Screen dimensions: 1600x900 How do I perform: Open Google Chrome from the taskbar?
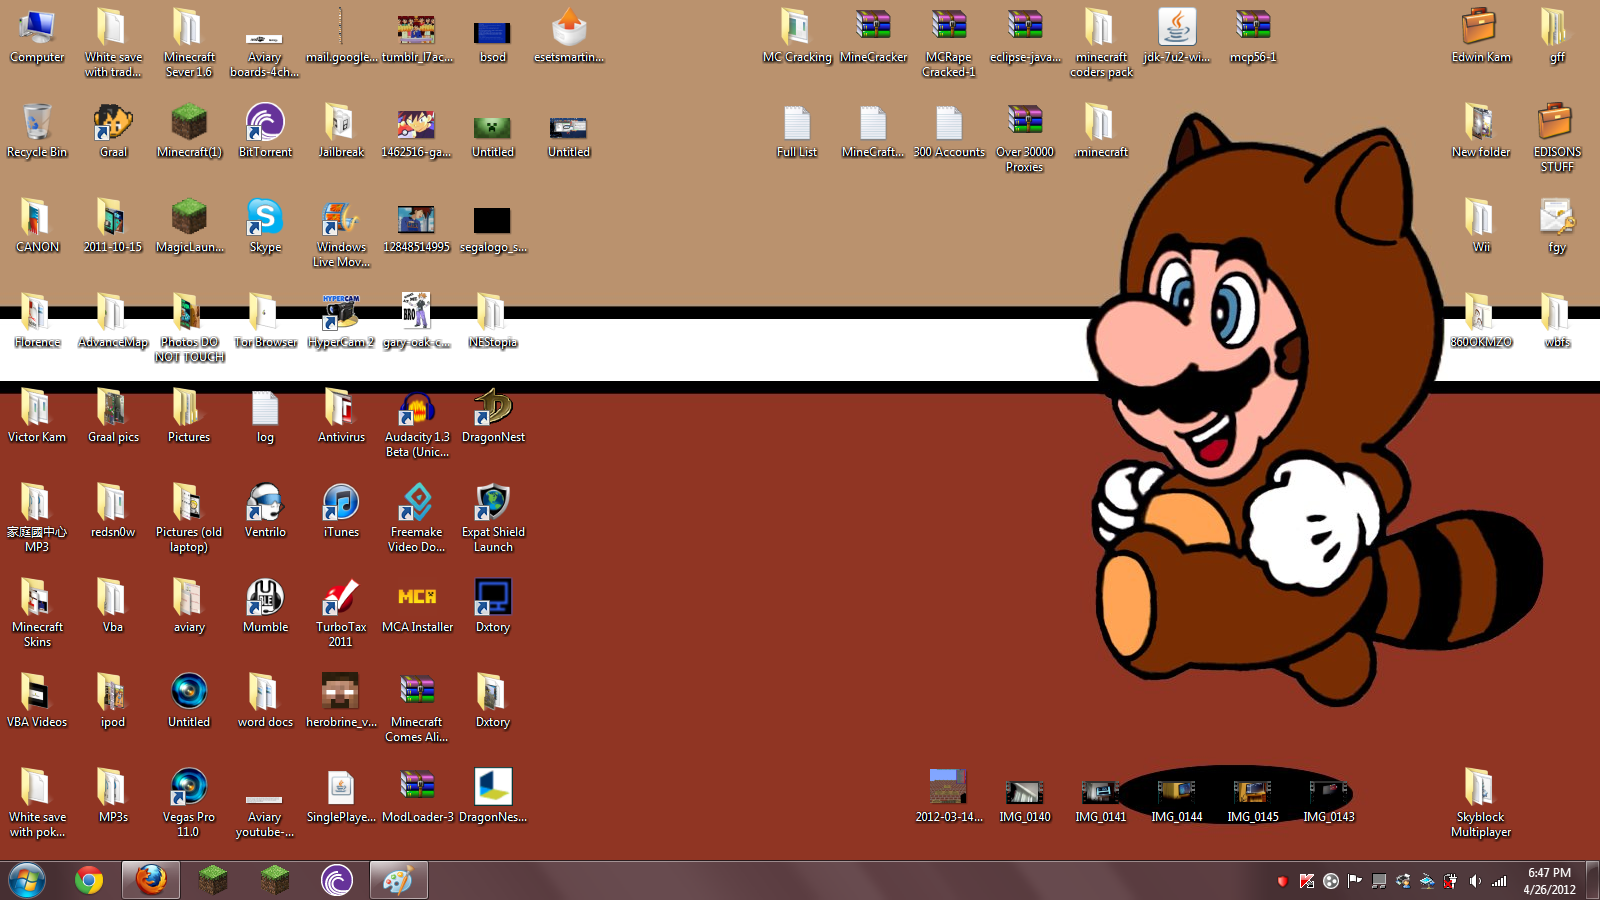pos(89,880)
